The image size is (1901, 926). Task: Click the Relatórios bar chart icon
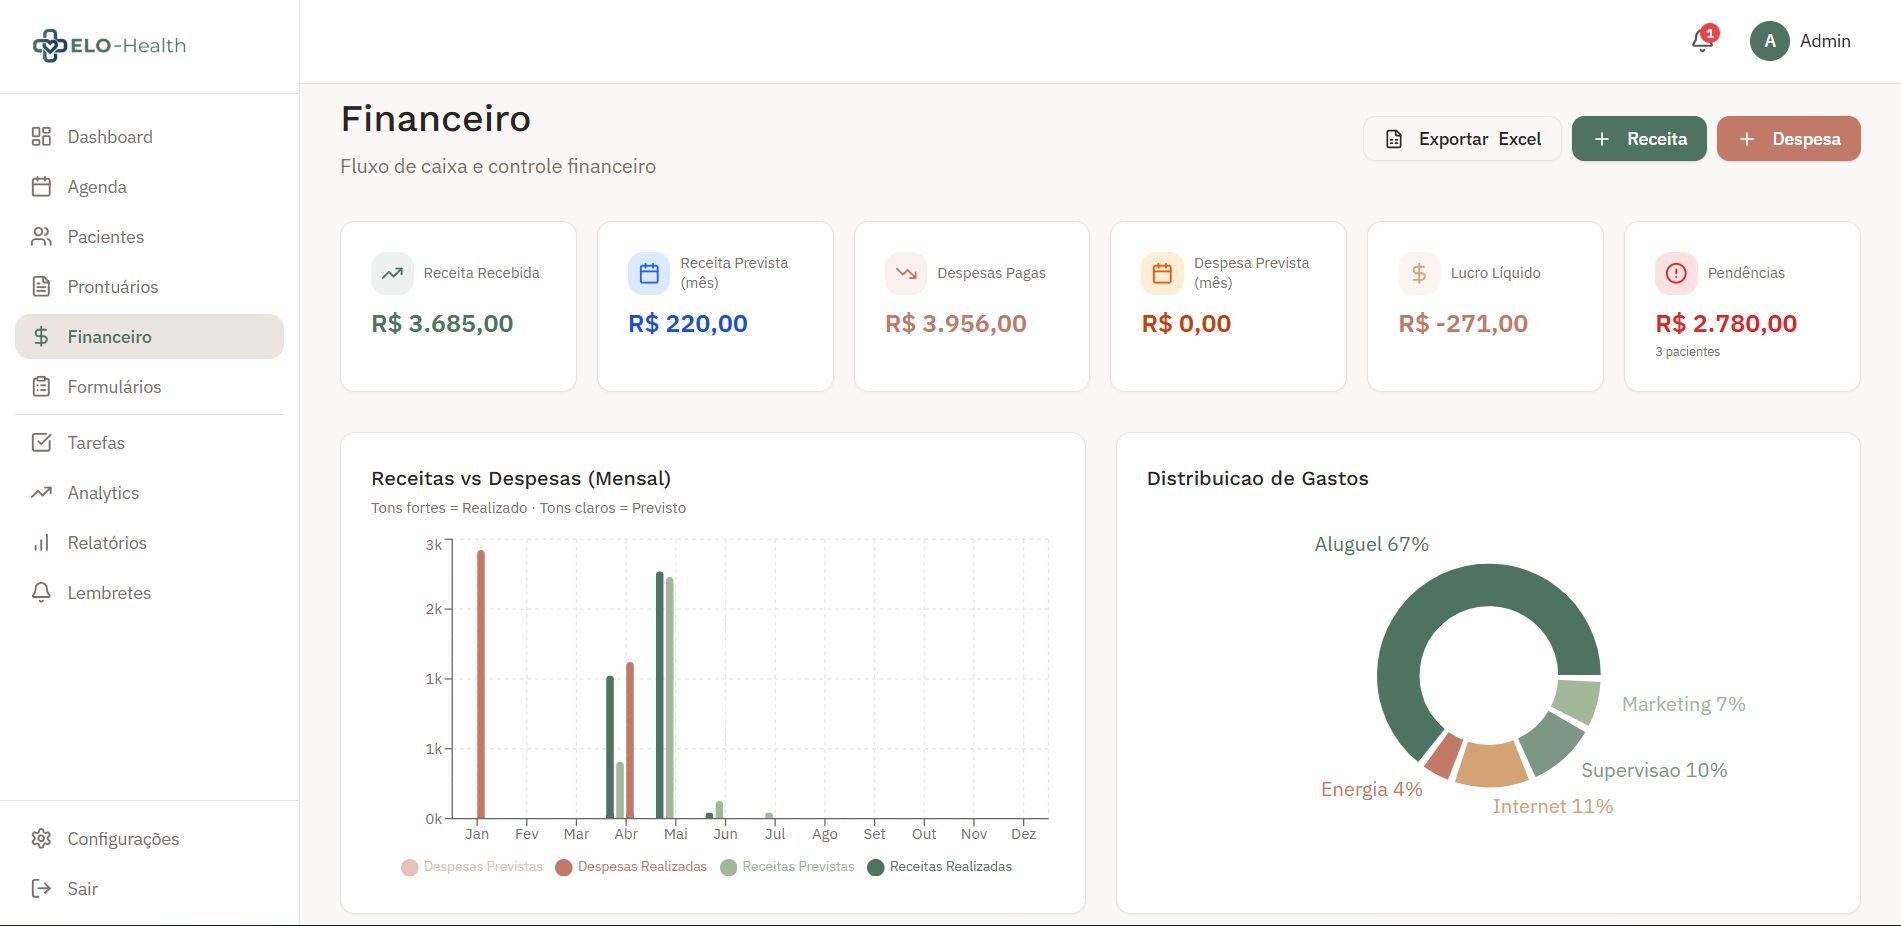[41, 543]
